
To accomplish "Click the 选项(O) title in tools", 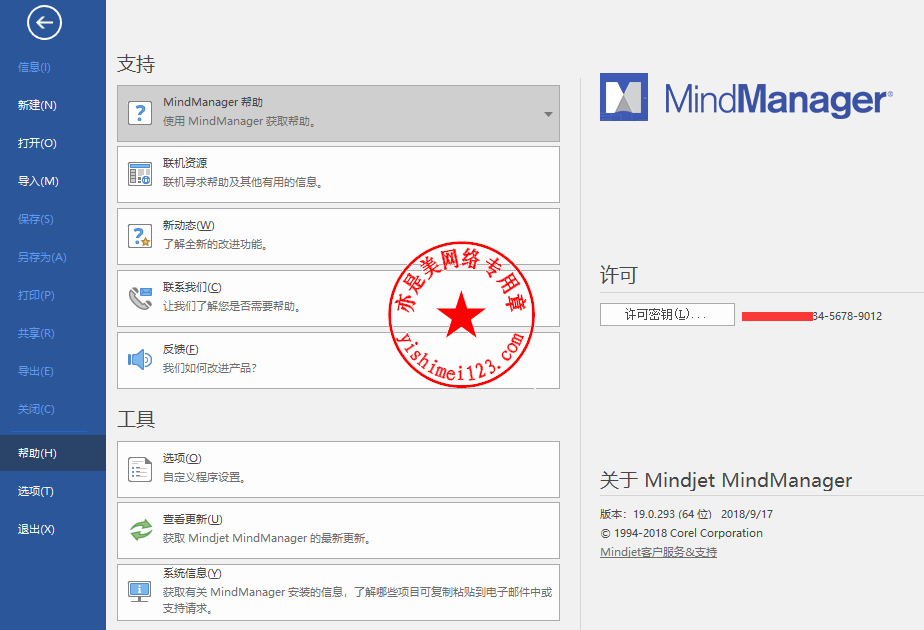I will pyautogui.click(x=182, y=458).
